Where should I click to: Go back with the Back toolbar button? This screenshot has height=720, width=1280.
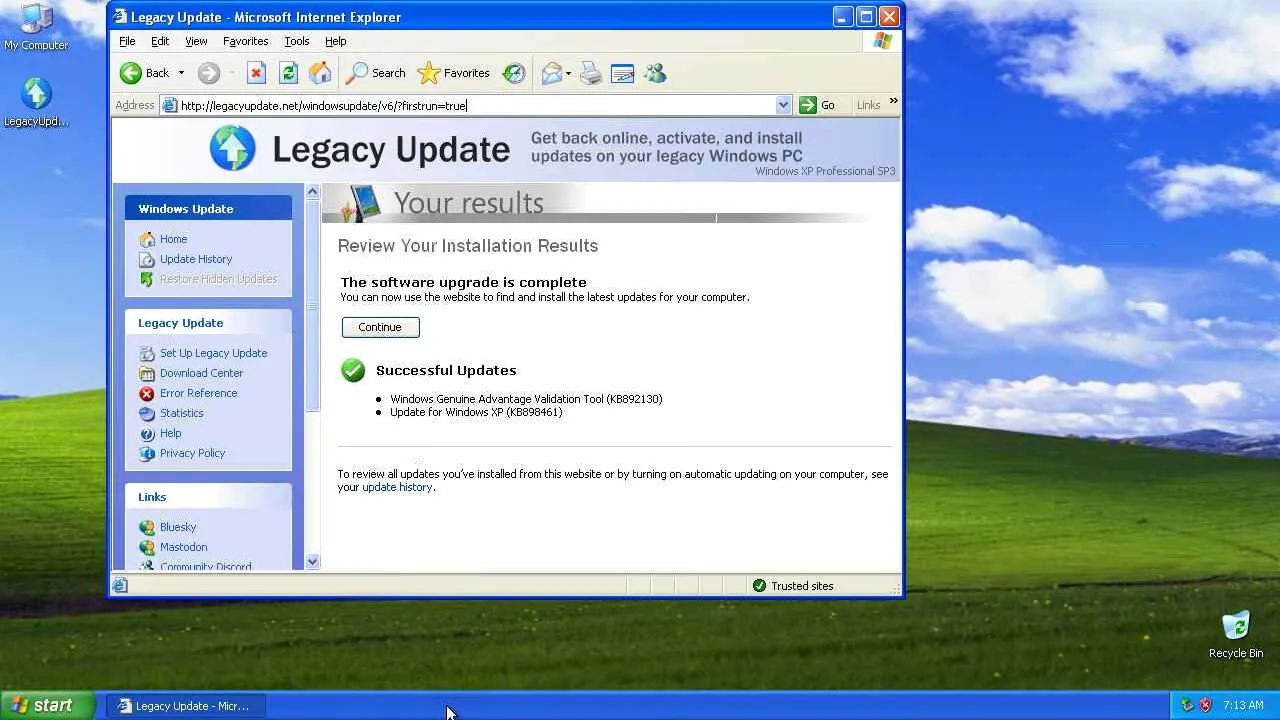click(x=146, y=73)
